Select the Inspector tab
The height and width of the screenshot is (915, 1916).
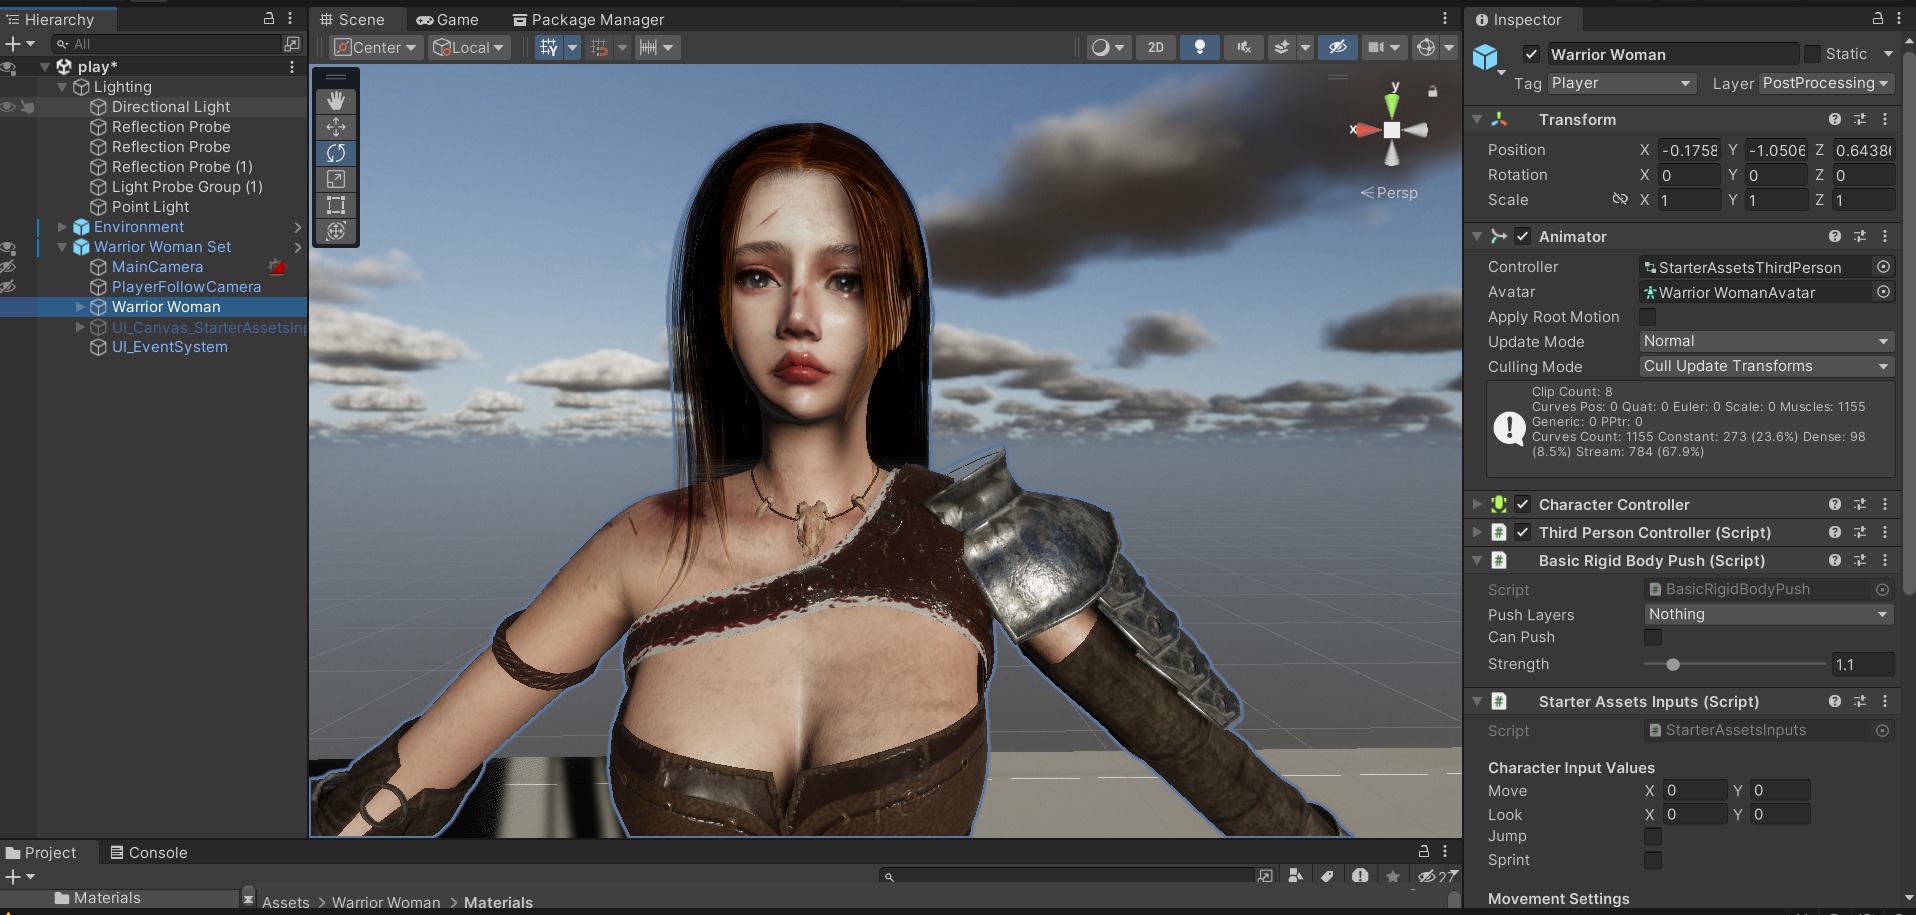pyautogui.click(x=1518, y=19)
